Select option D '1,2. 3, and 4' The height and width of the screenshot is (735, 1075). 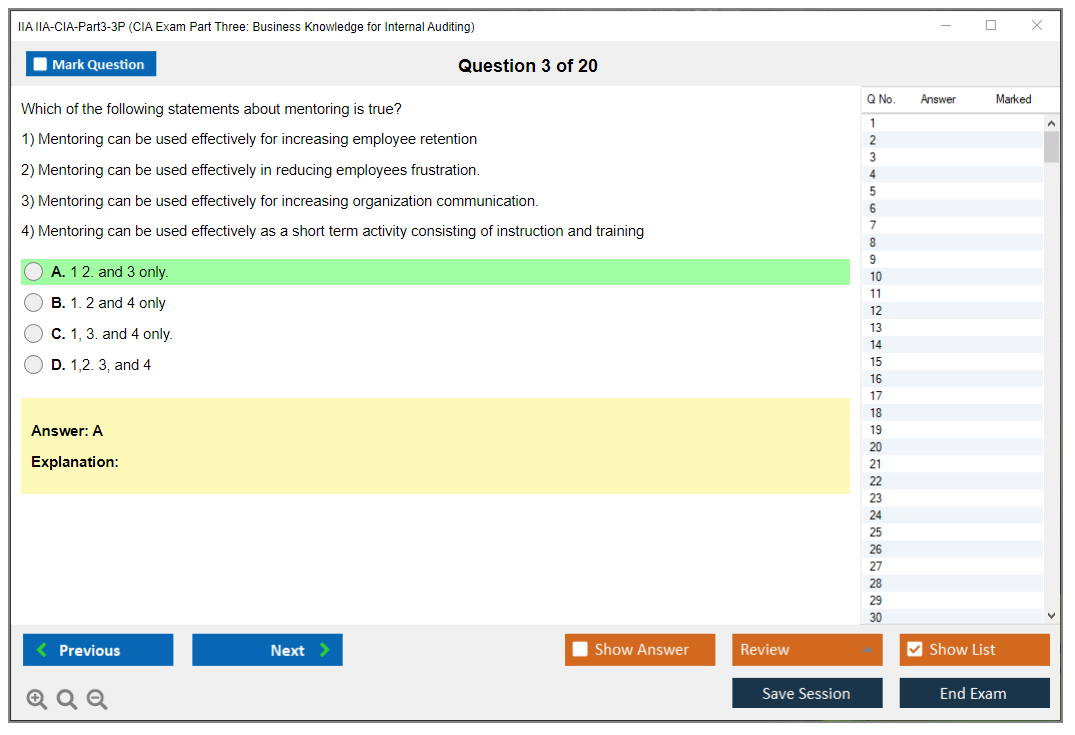(x=34, y=365)
